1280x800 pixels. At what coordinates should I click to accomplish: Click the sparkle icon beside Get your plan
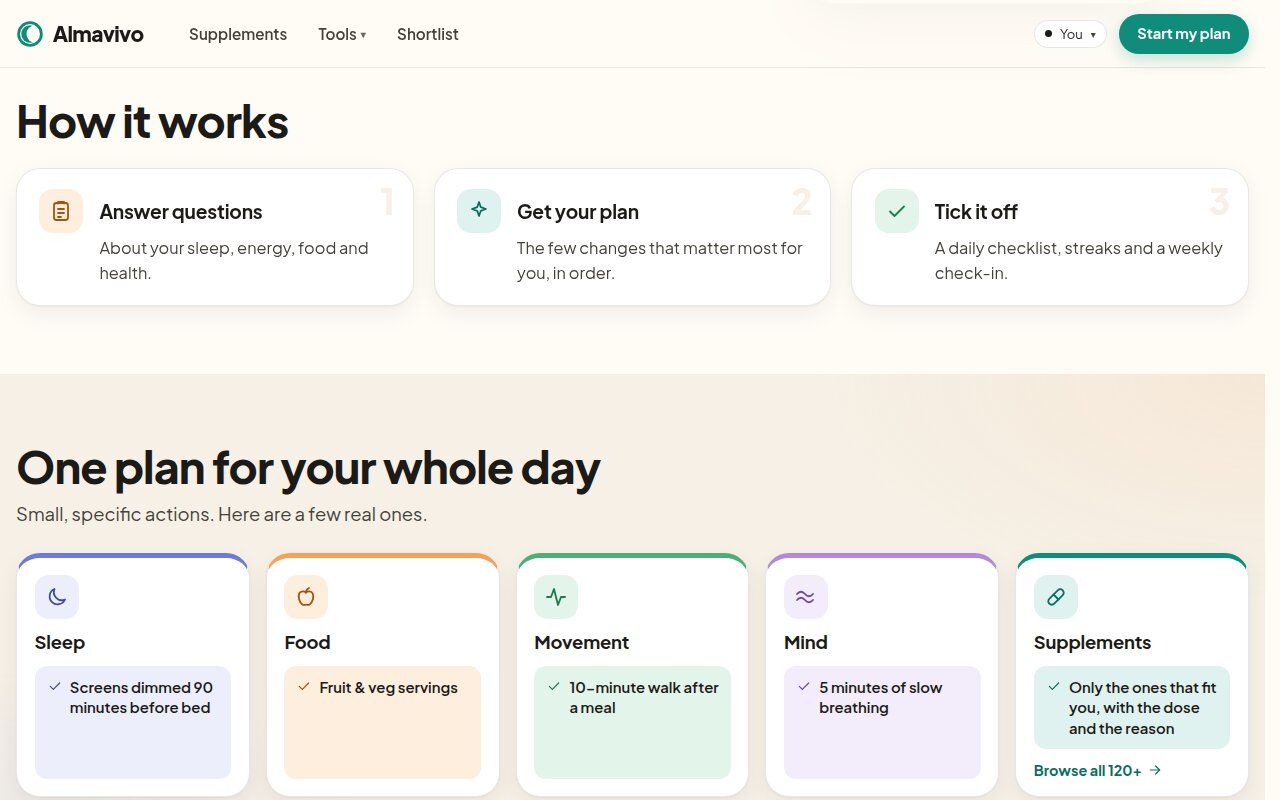click(x=479, y=211)
